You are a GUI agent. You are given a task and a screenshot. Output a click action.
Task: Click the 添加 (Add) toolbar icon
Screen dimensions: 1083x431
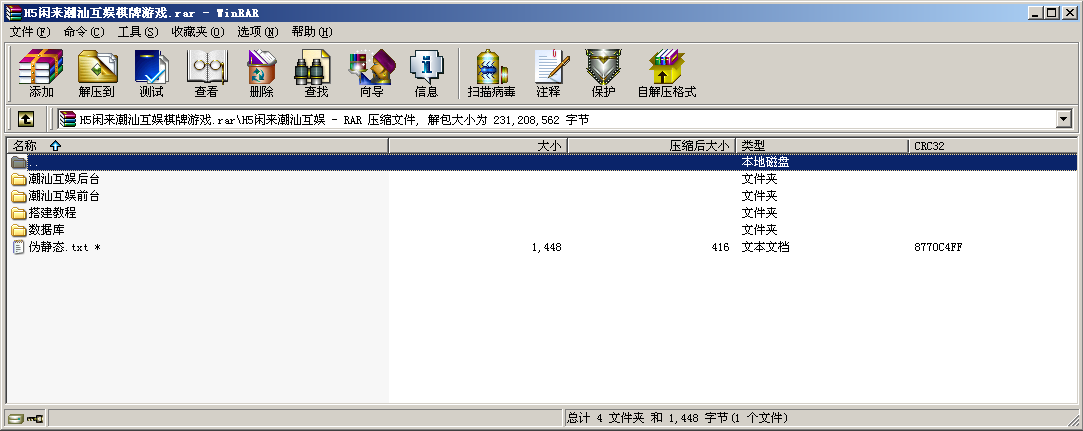[x=41, y=73]
